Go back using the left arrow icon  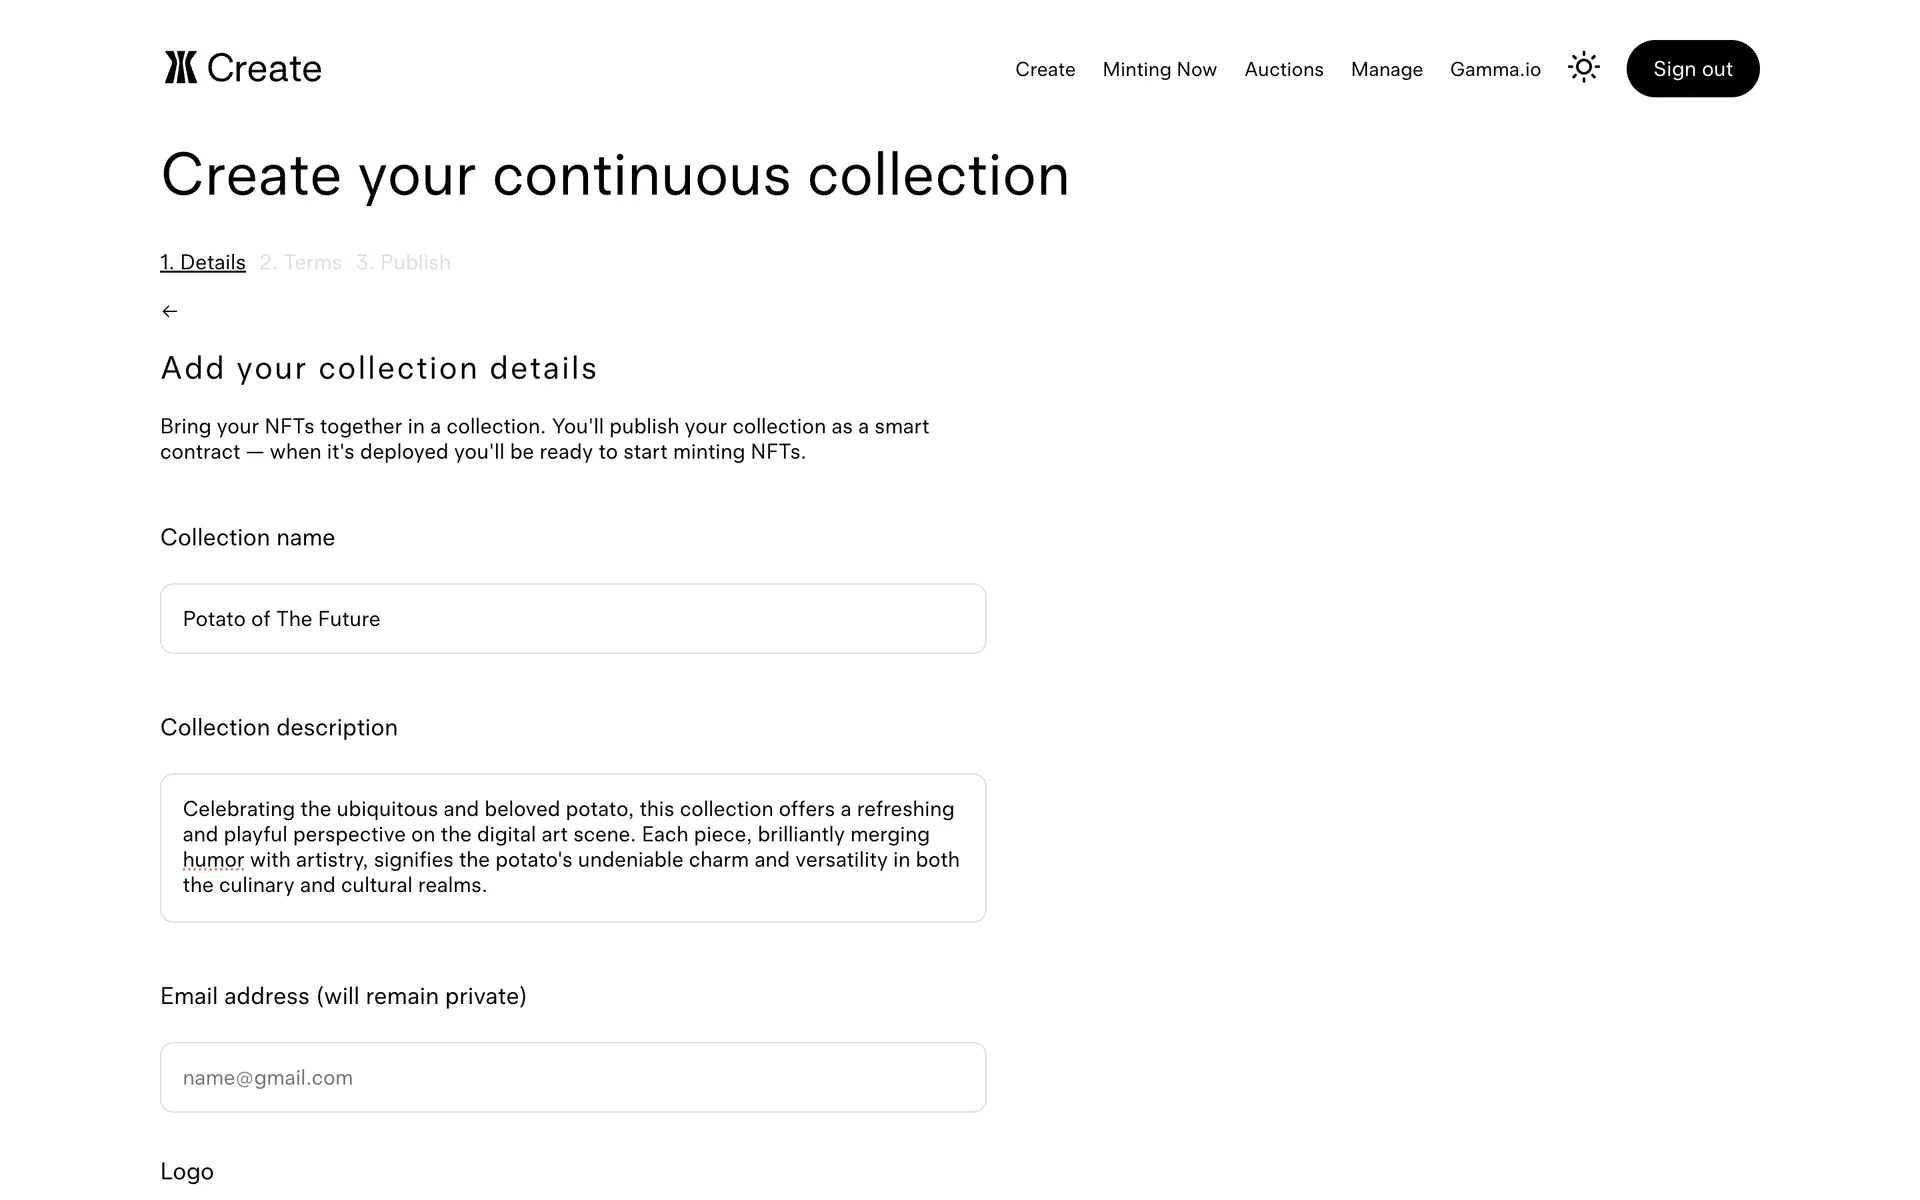(x=170, y=312)
